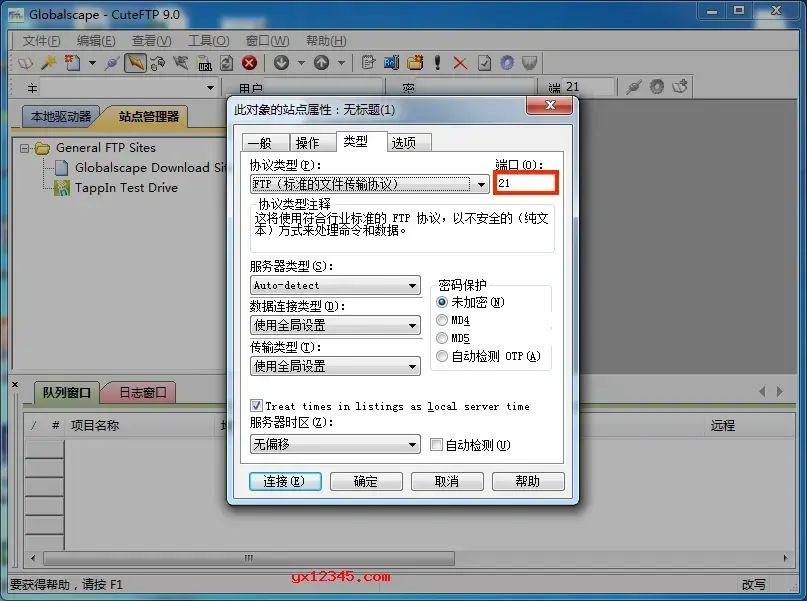Viewport: 807px width, 601px height.
Task: Open the 服务器类型 Auto-detect dropdown
Action: point(335,285)
